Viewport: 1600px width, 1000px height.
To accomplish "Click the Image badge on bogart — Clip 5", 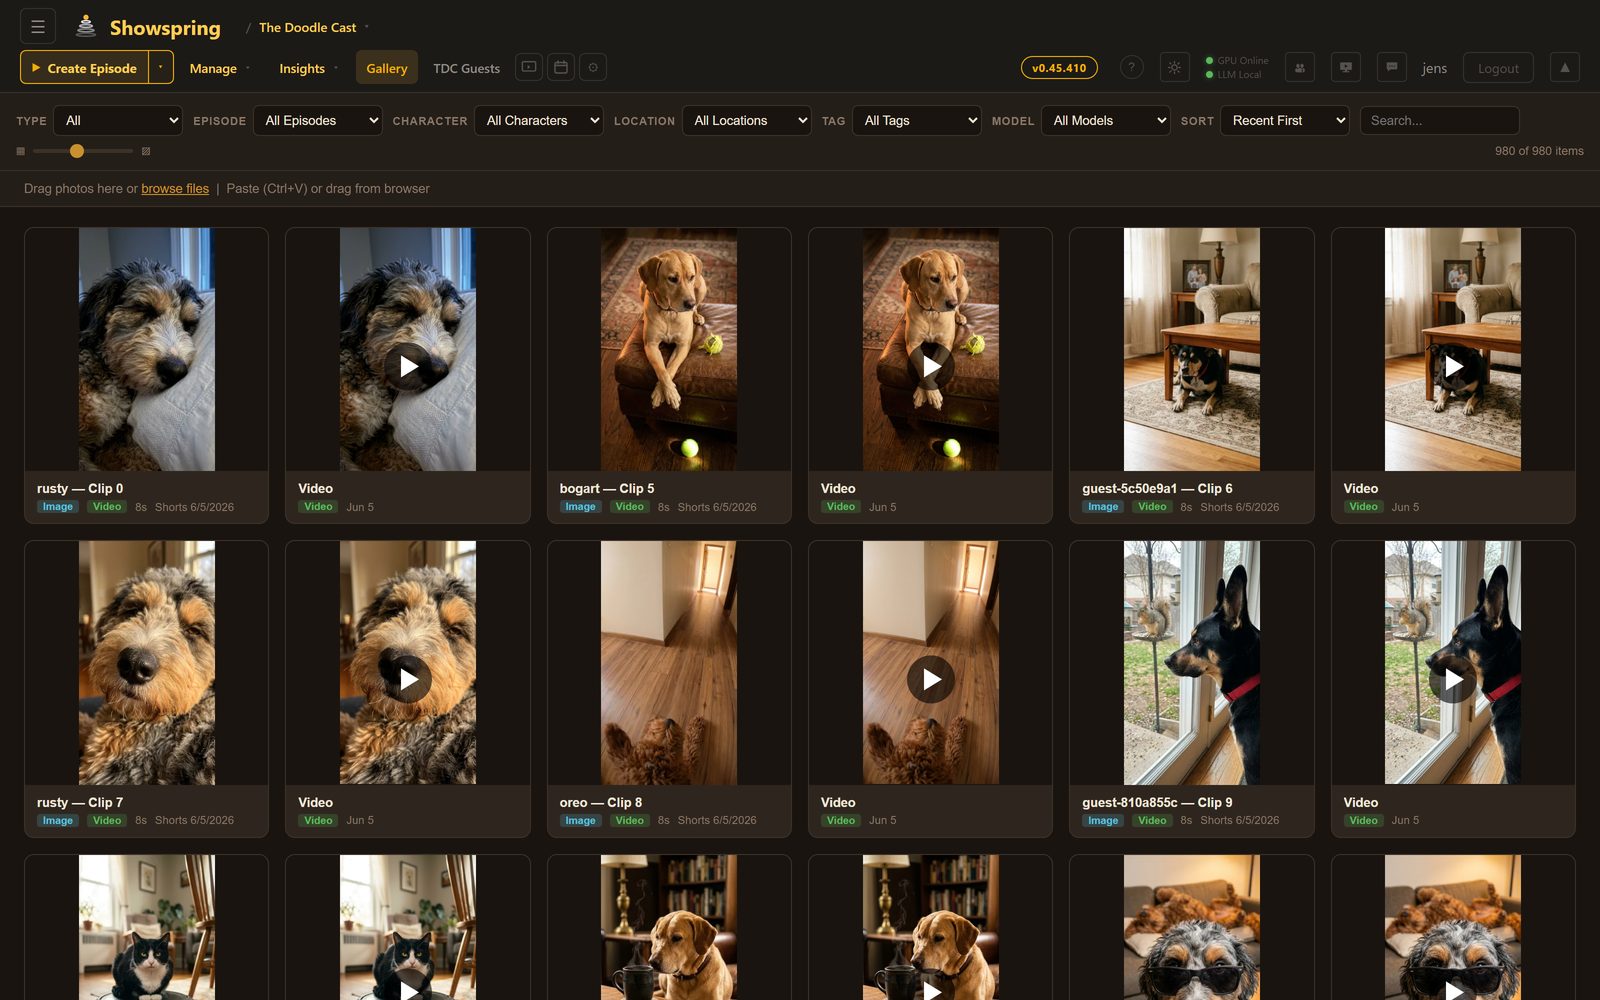I will tap(580, 507).
